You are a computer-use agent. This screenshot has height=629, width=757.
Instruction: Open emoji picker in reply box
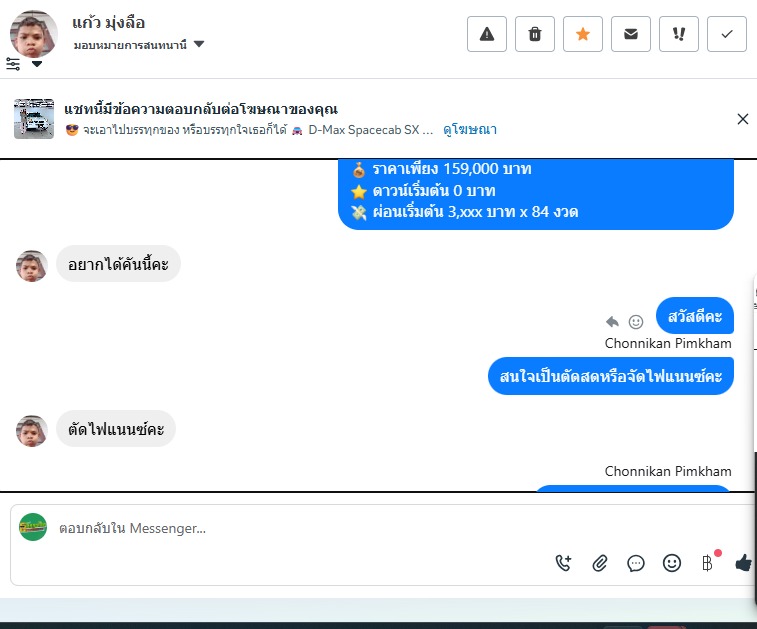[672, 563]
